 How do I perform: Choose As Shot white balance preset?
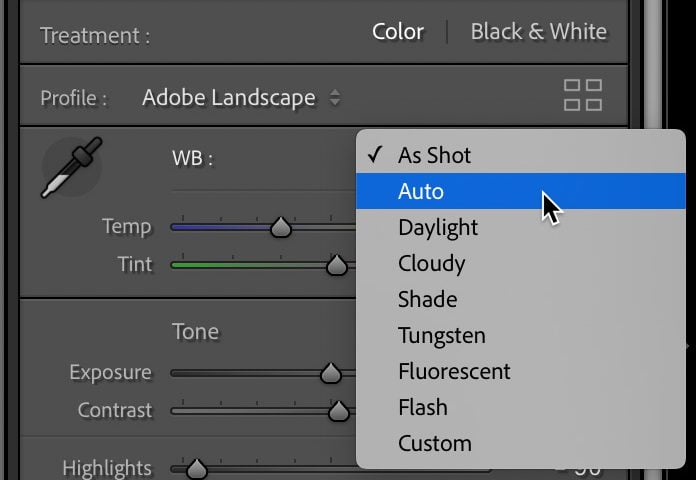coord(434,155)
